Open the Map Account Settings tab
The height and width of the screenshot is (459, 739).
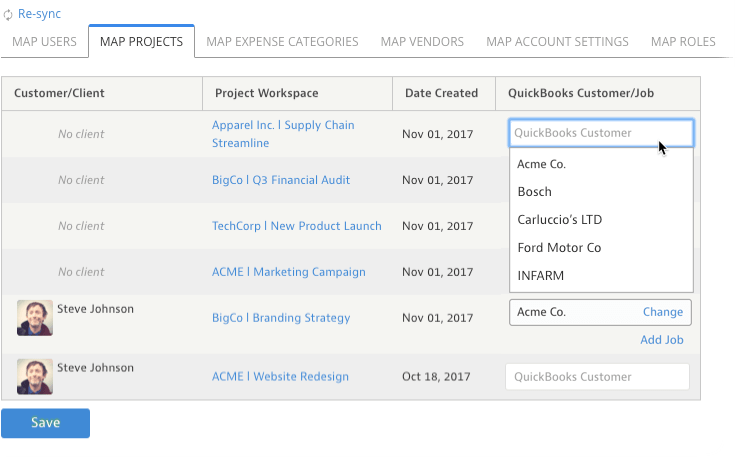click(x=558, y=41)
